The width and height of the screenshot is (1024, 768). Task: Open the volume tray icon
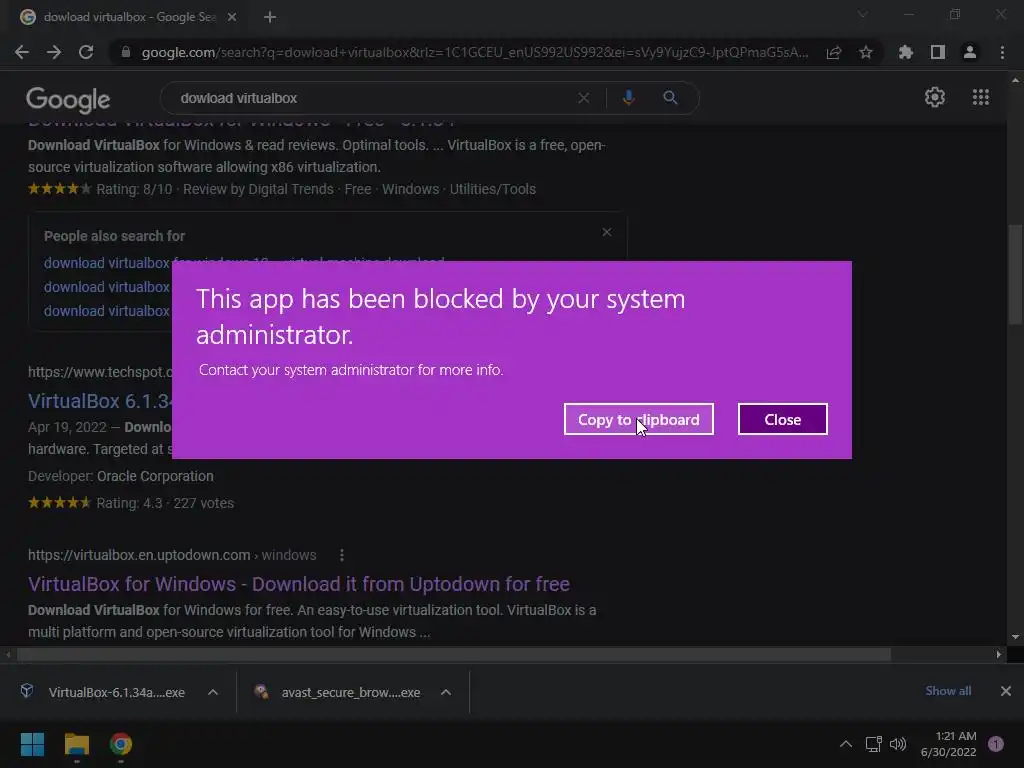899,744
